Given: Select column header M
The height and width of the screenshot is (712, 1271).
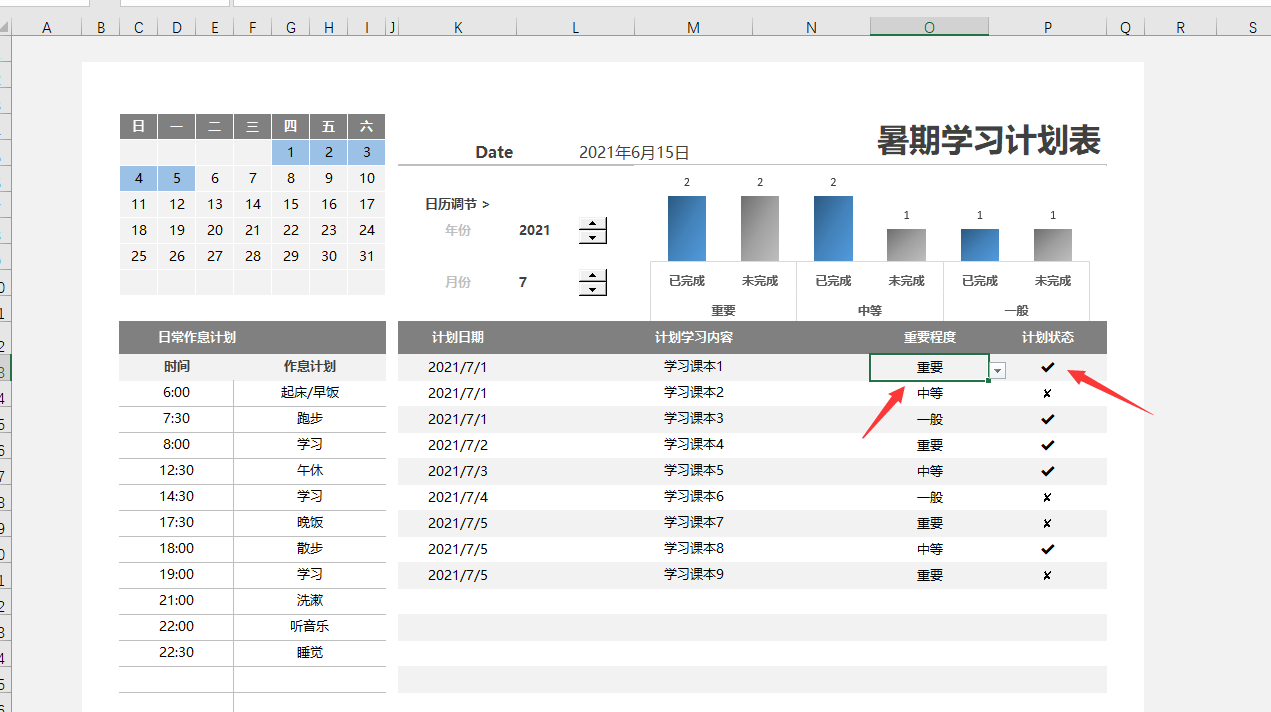Looking at the screenshot, I should tap(693, 28).
